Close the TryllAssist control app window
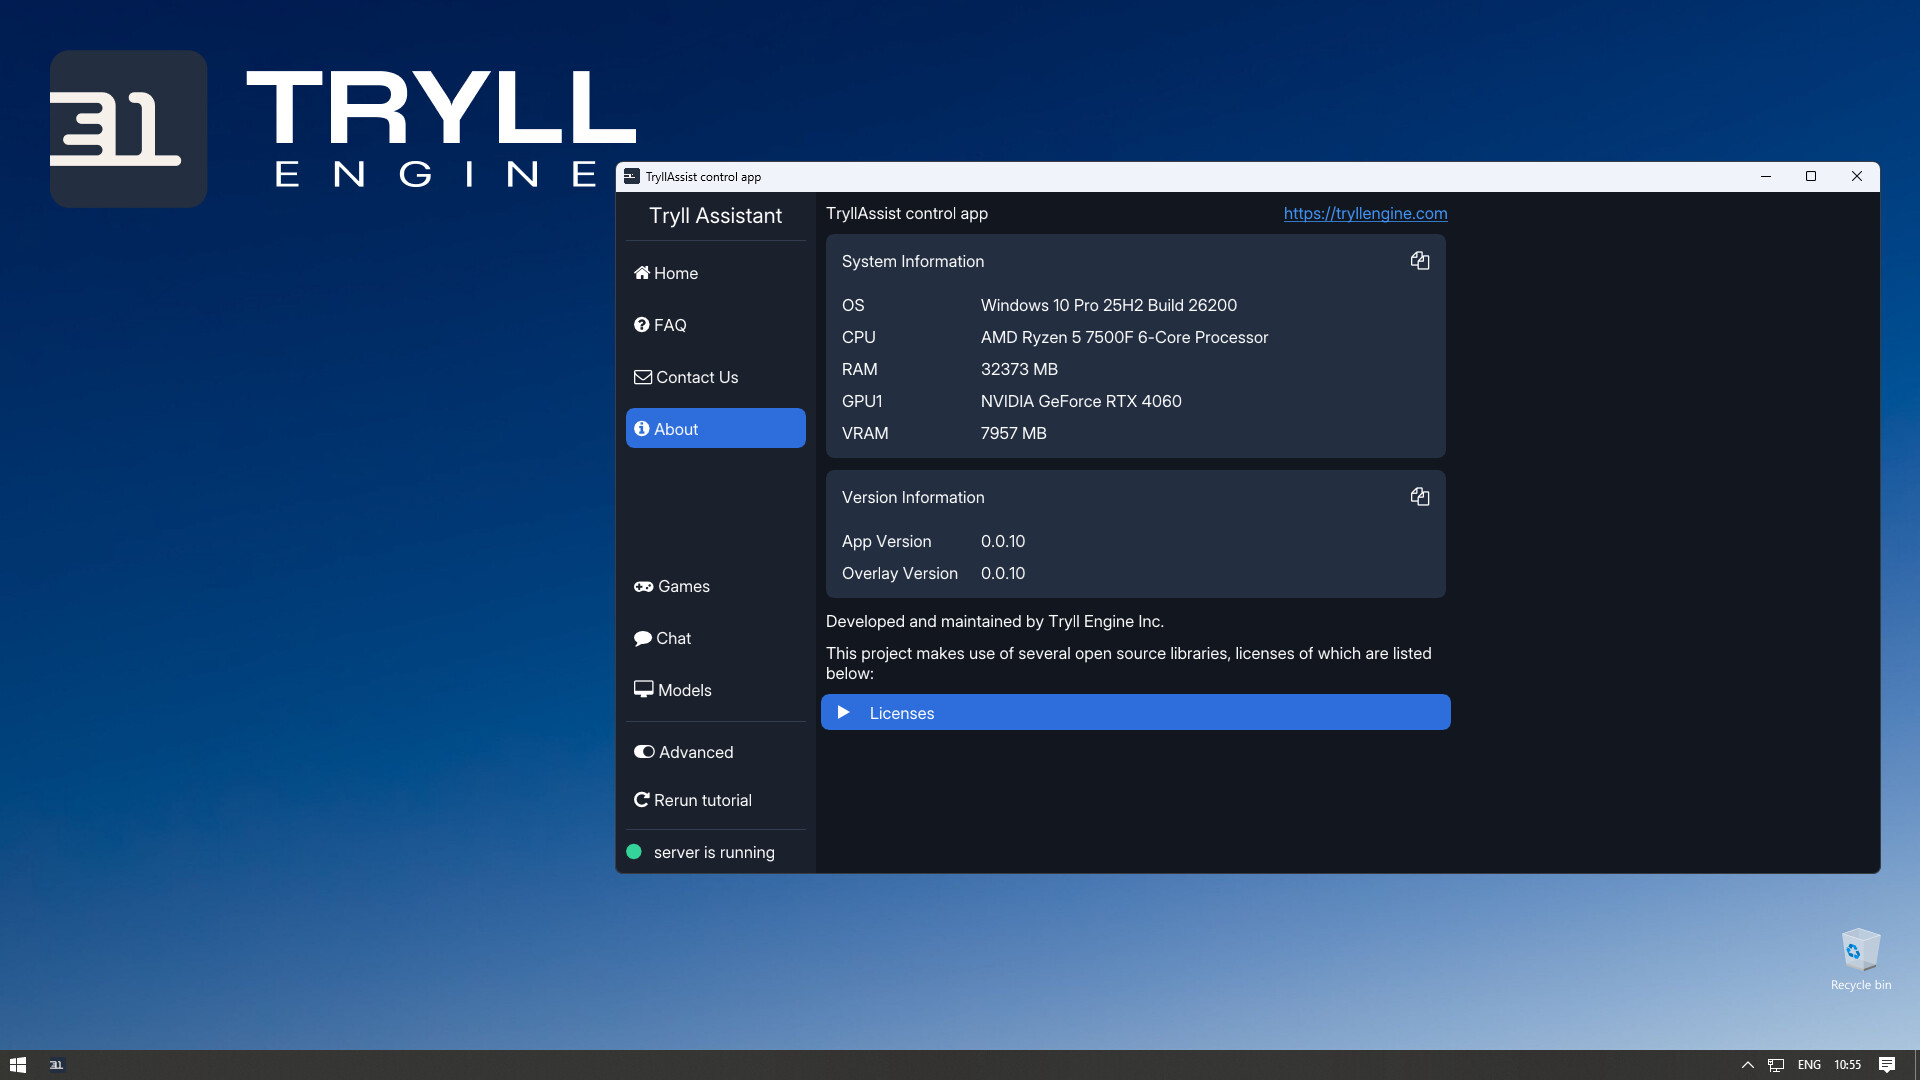This screenshot has height=1080, width=1920. [1856, 176]
